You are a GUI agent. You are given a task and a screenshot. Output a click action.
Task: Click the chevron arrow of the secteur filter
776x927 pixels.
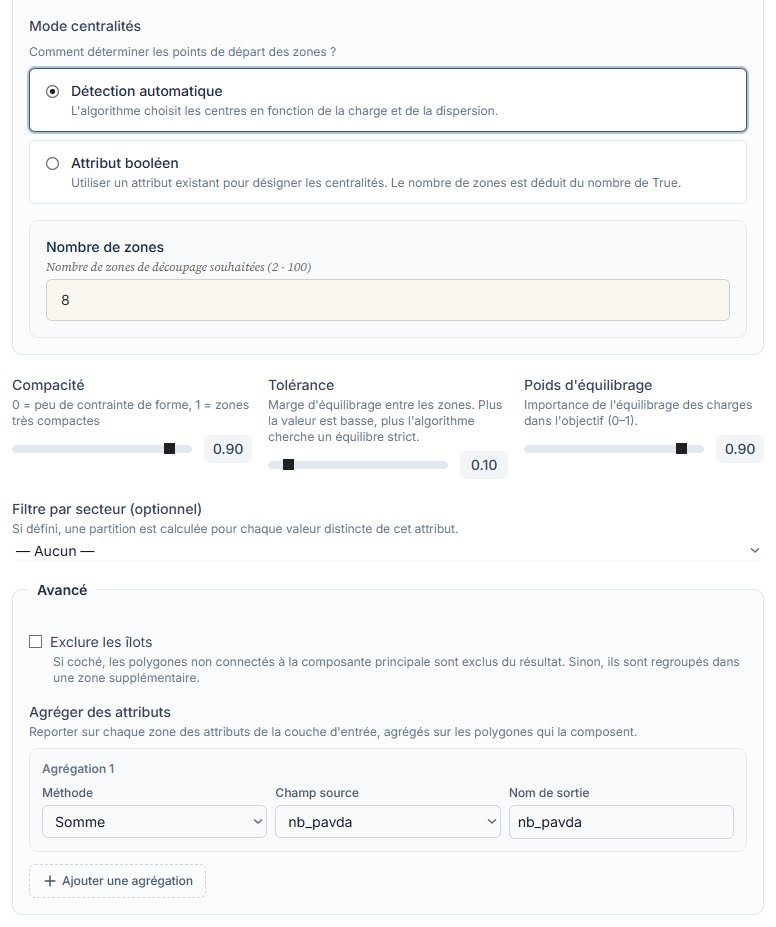(x=755, y=551)
